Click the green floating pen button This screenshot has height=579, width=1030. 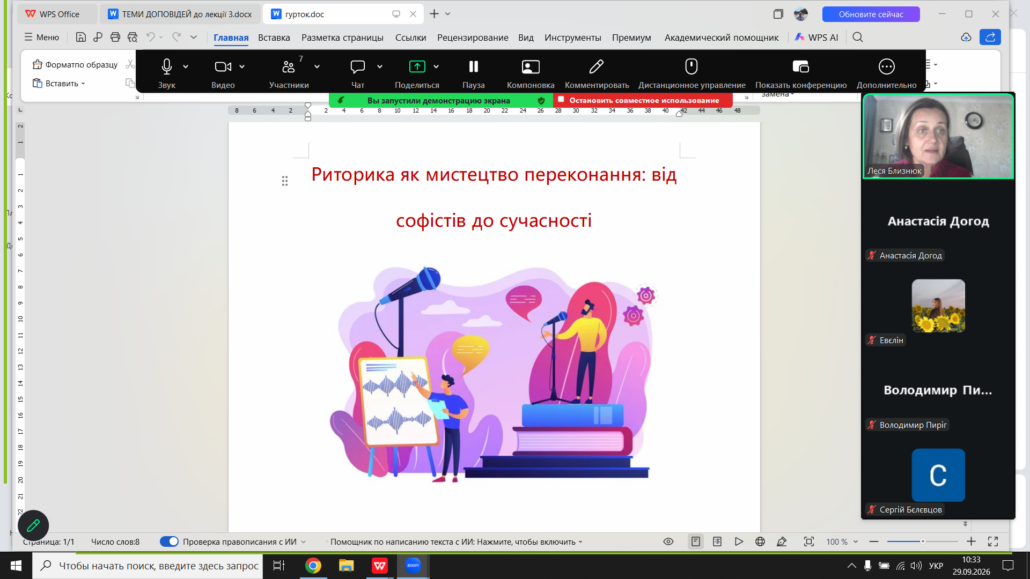33,525
